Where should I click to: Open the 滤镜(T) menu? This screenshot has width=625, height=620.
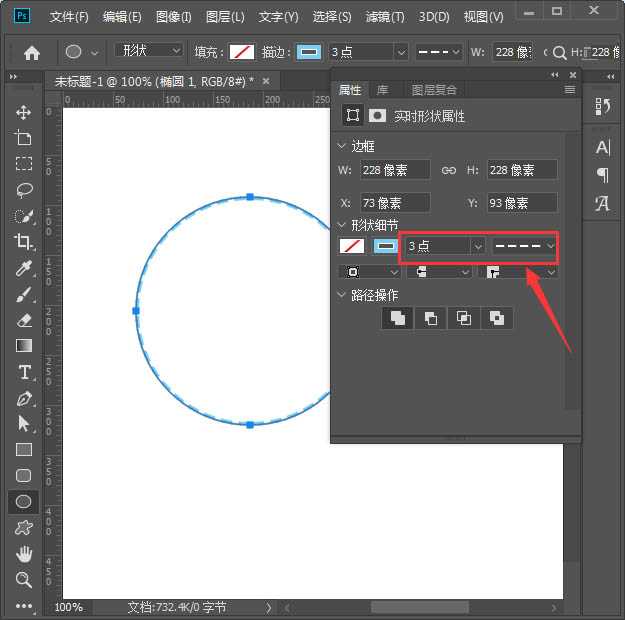click(385, 17)
